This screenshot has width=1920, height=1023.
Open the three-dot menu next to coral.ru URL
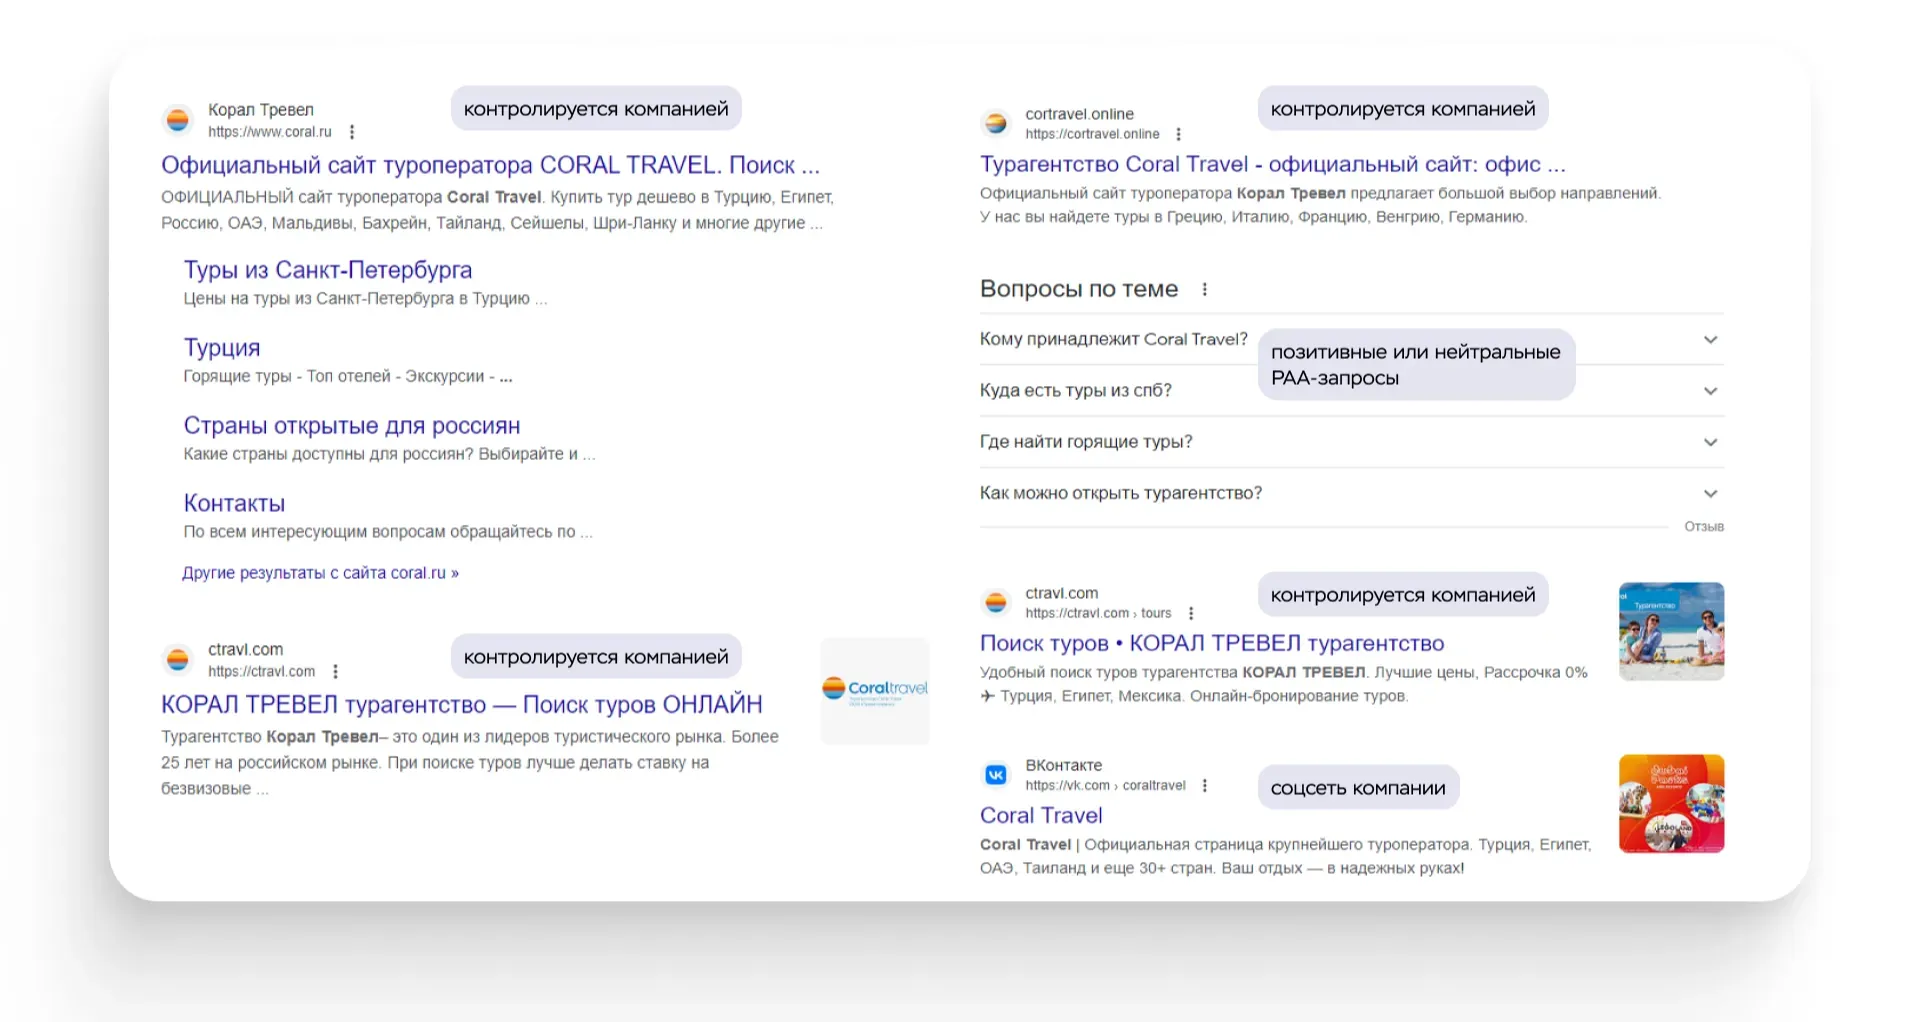point(352,132)
